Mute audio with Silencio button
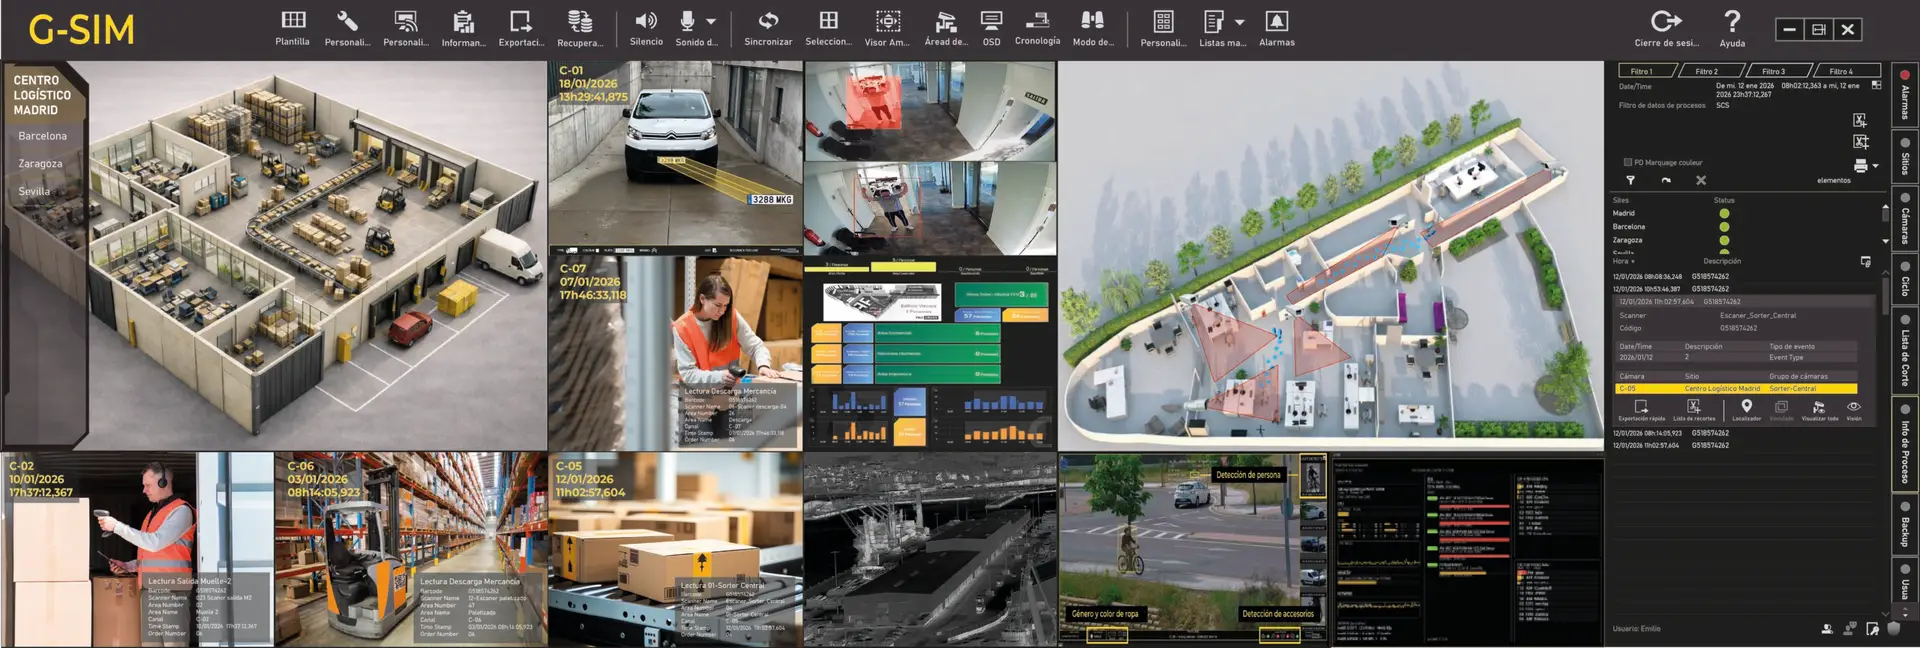 646,28
